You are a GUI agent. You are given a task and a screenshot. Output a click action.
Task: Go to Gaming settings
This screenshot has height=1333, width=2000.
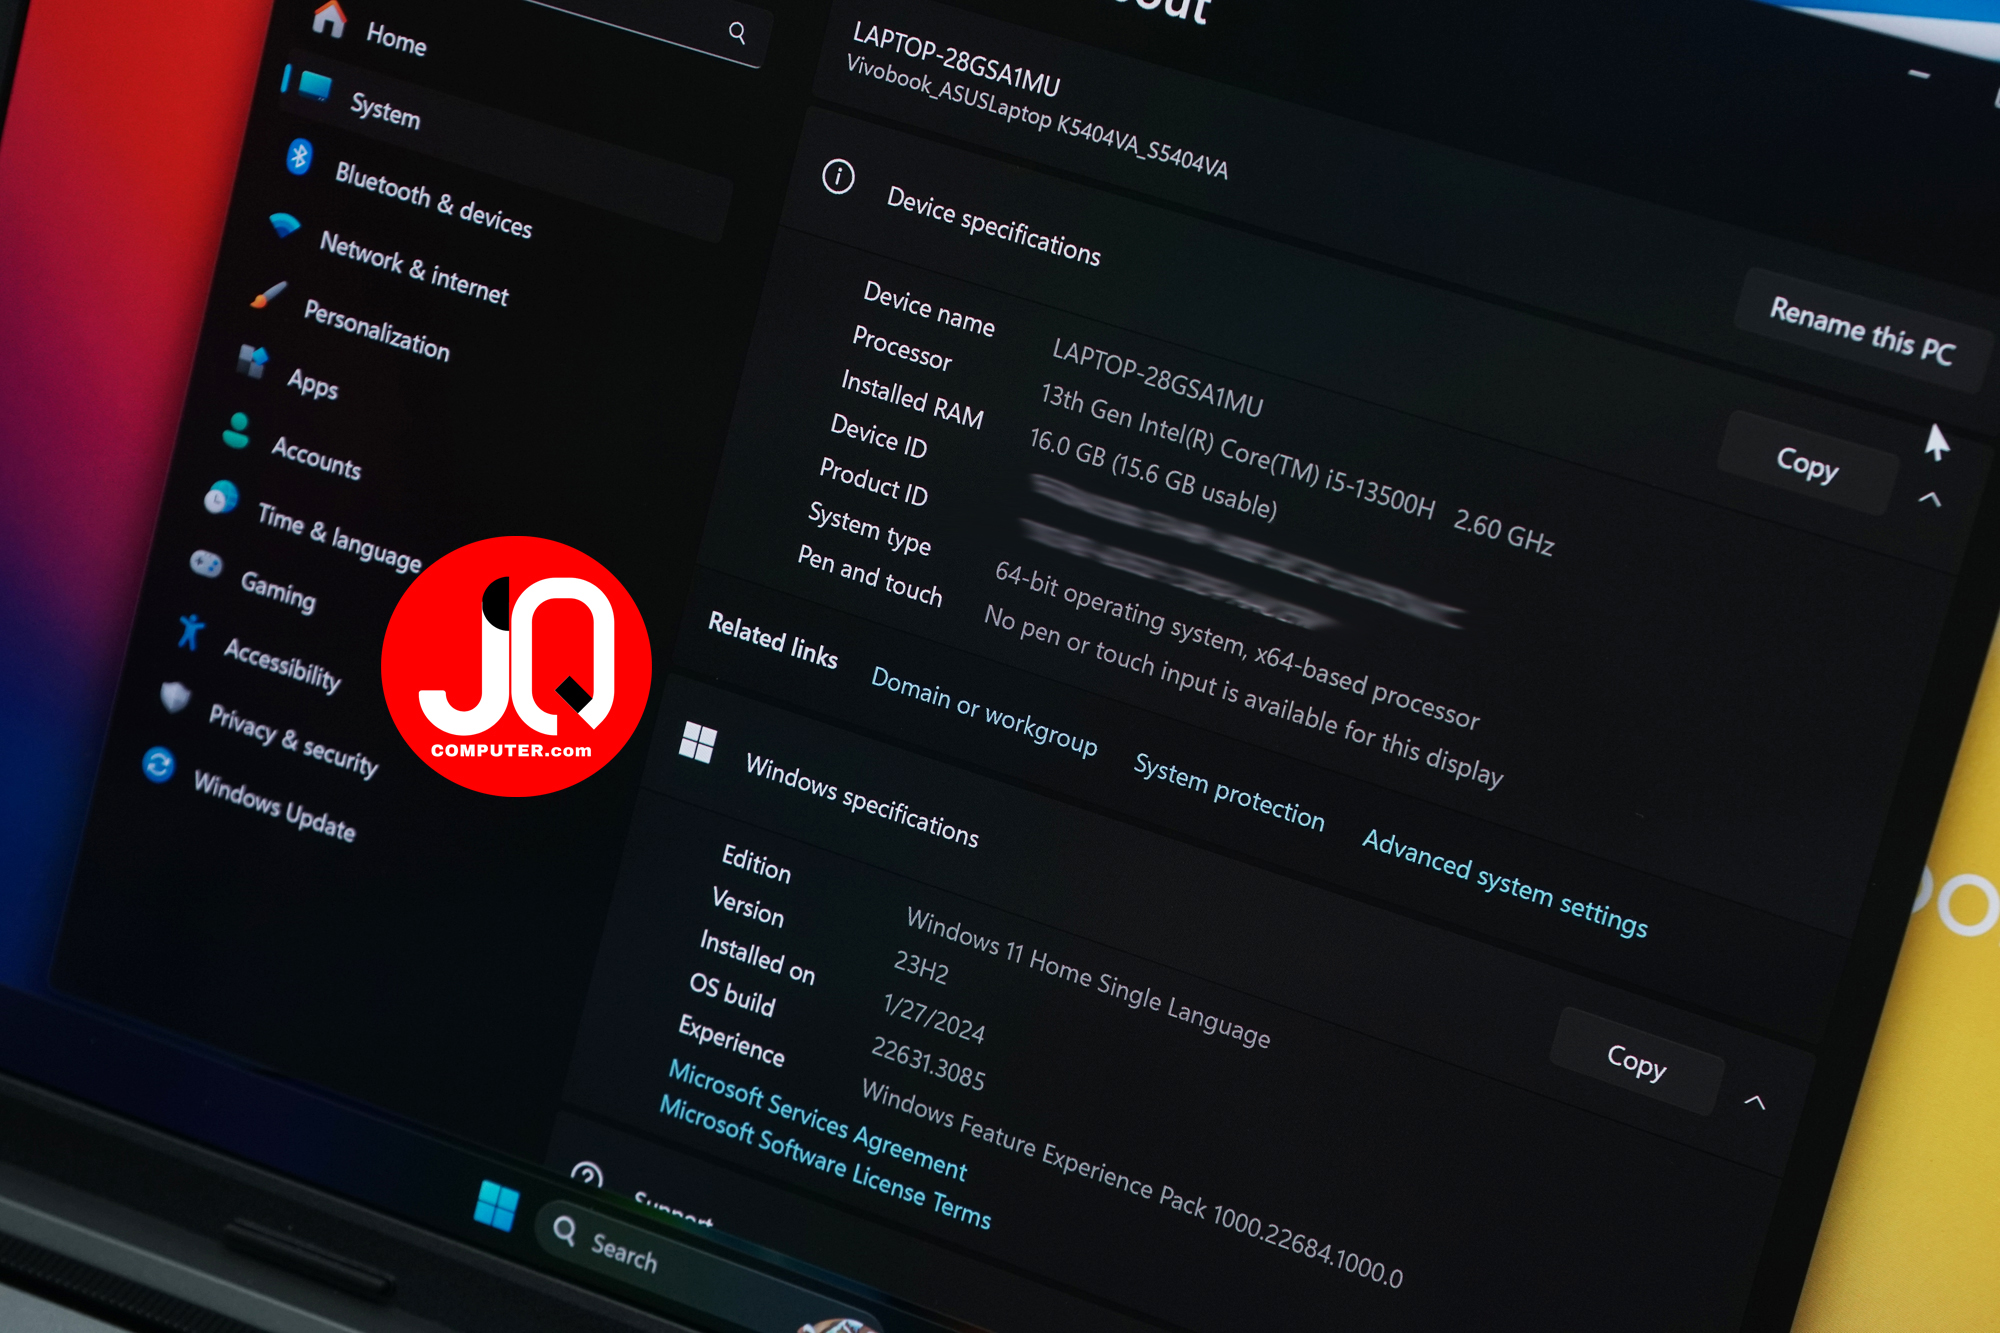click(x=278, y=591)
